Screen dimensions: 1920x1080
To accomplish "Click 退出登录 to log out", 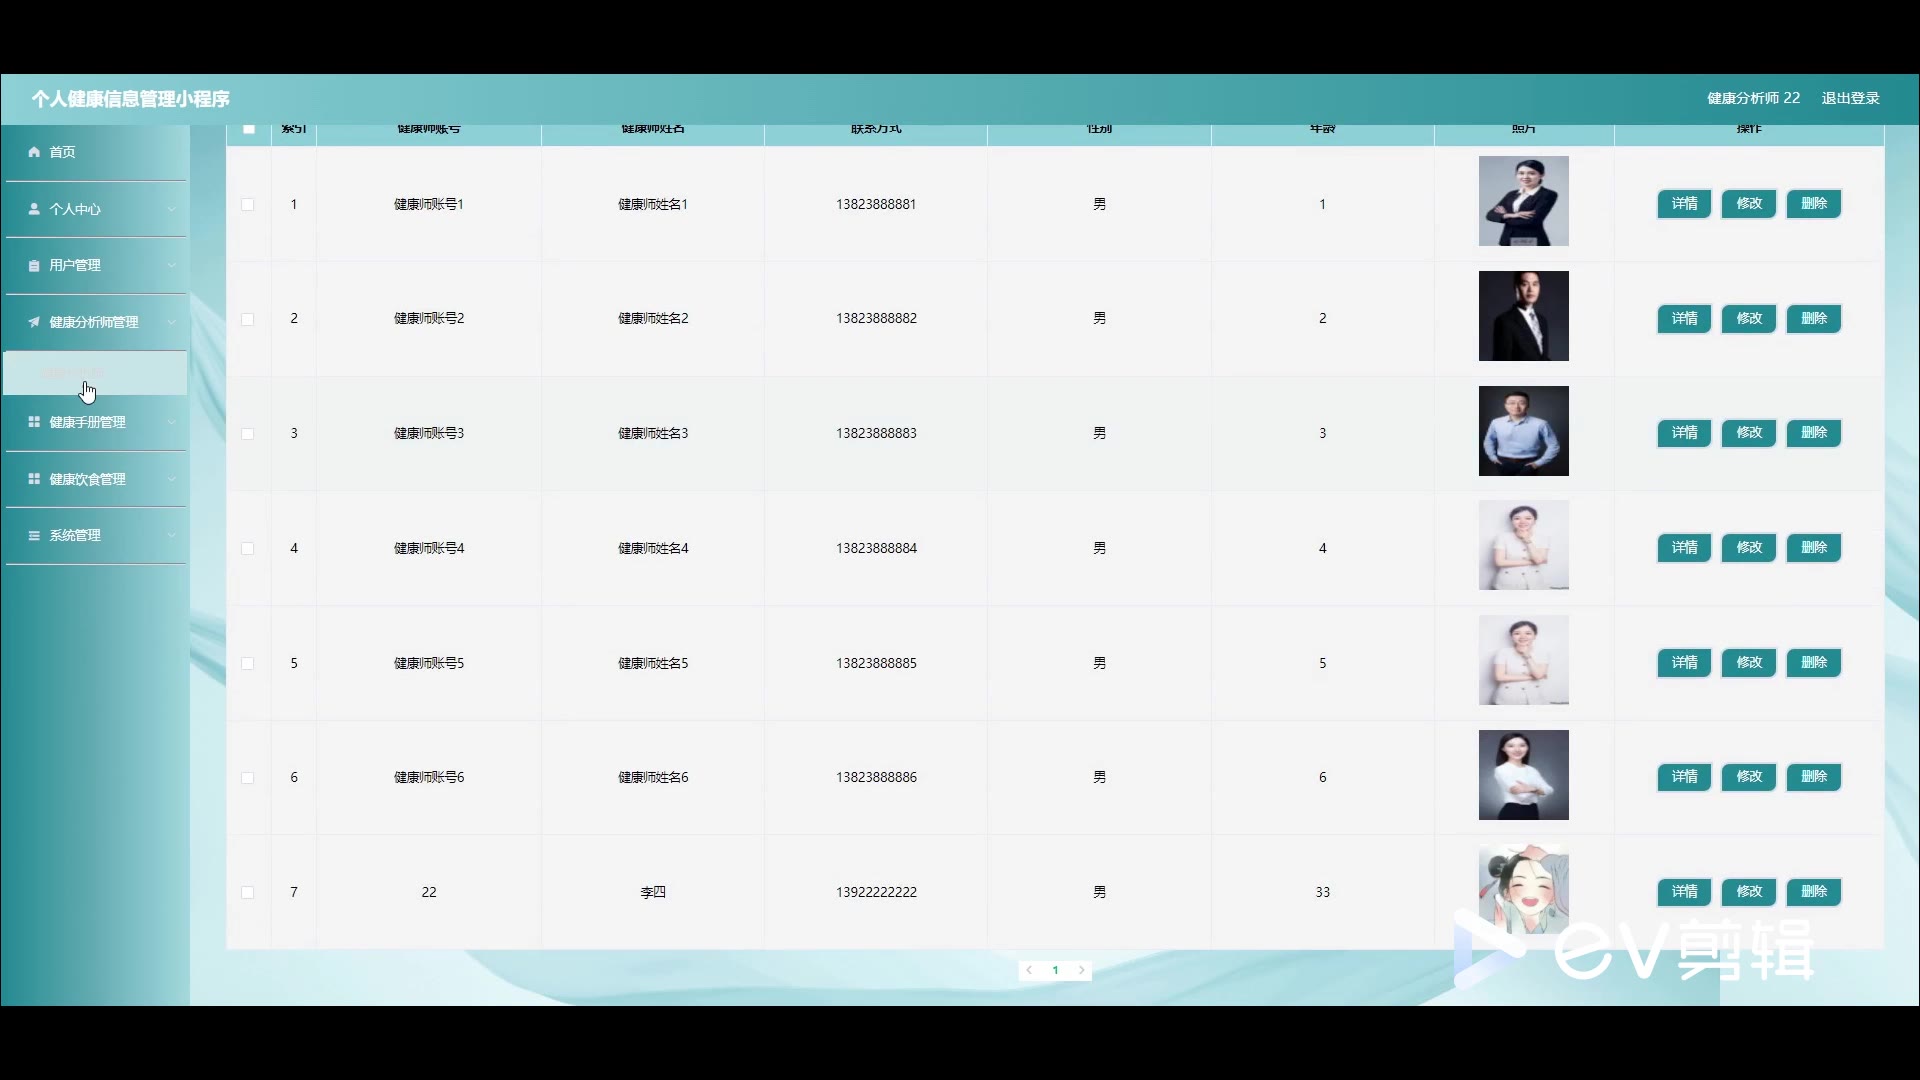I will click(x=1850, y=98).
